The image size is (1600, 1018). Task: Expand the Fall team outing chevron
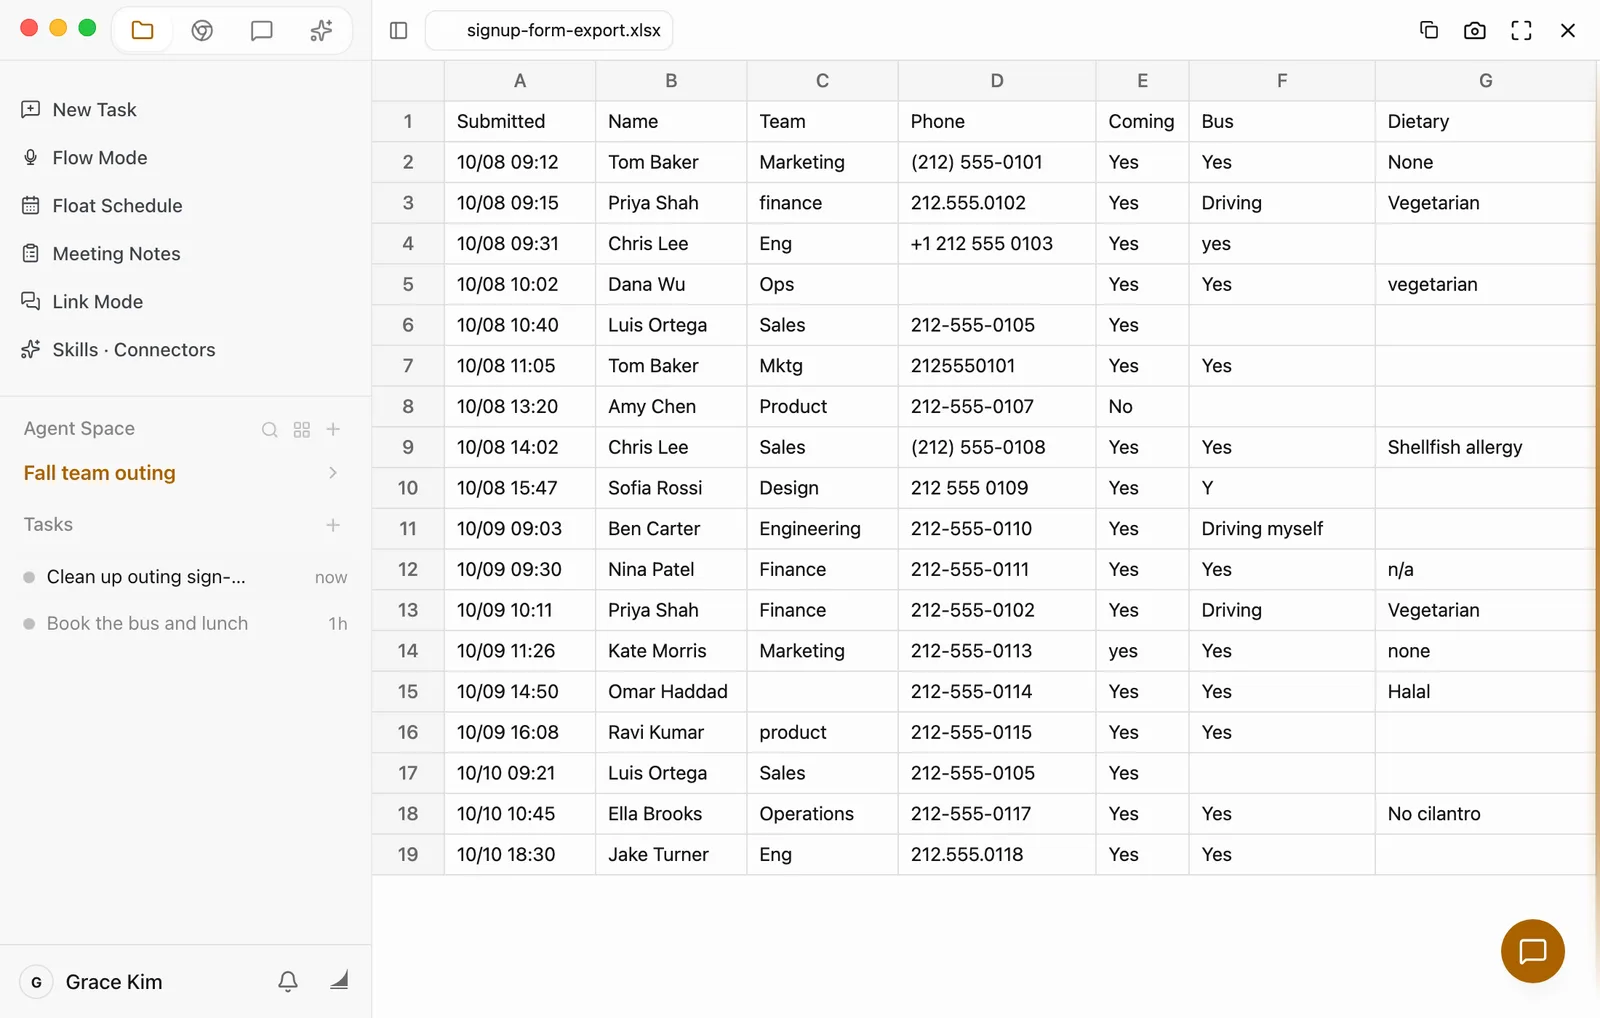333,472
